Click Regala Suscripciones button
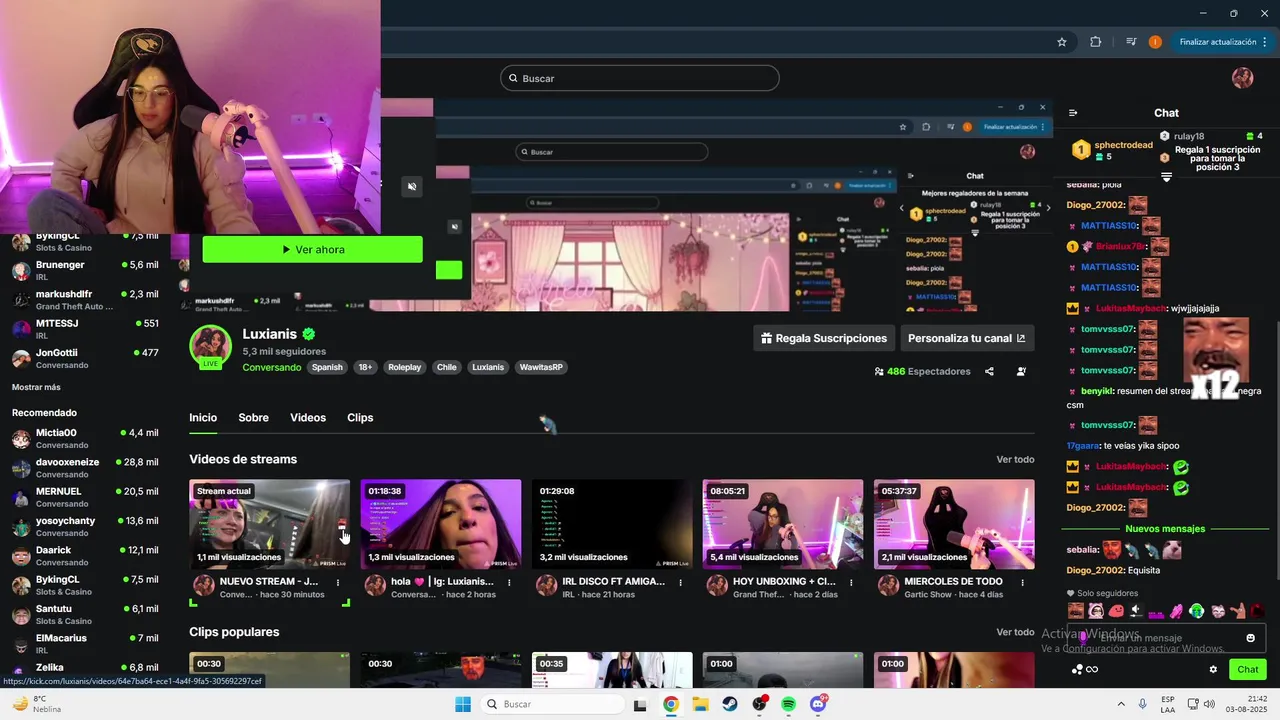The image size is (1280, 720). (823, 338)
